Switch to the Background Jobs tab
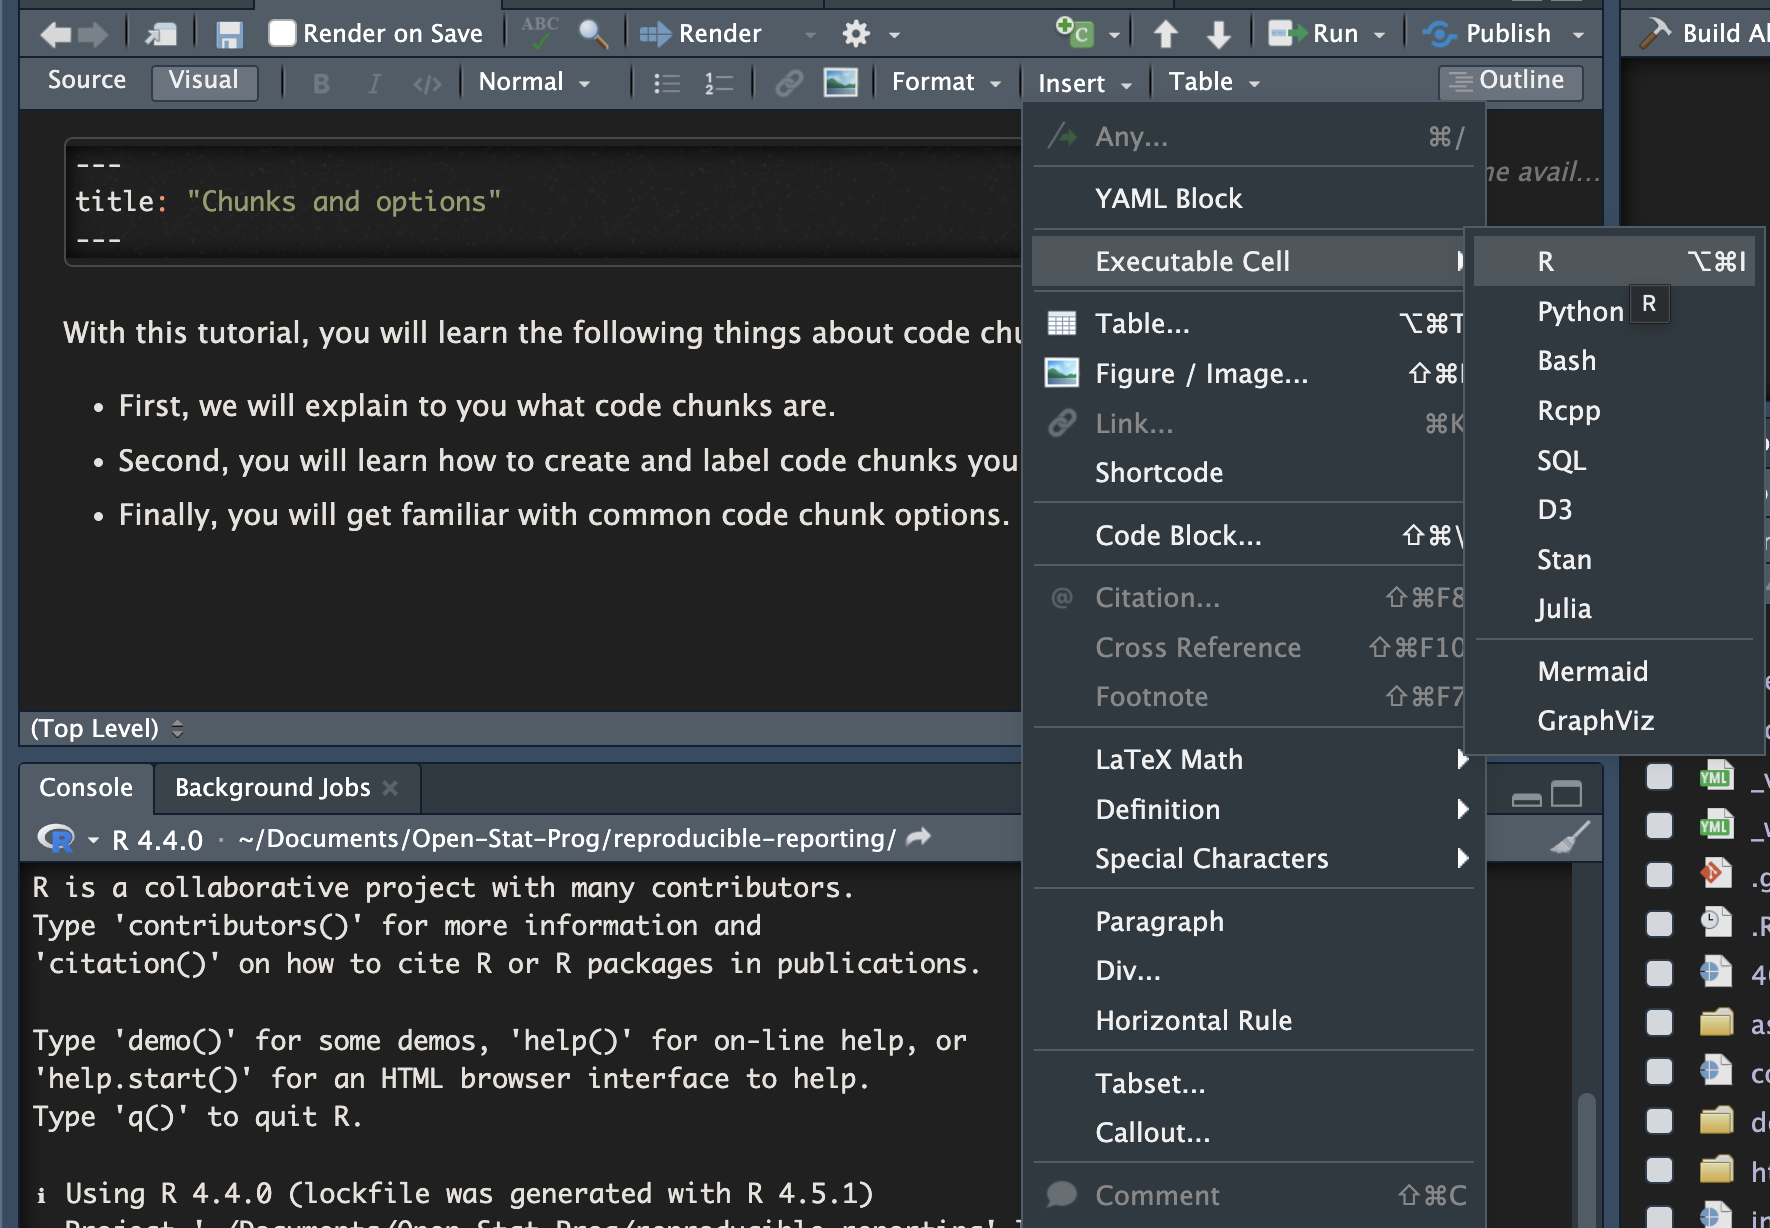 (x=272, y=788)
